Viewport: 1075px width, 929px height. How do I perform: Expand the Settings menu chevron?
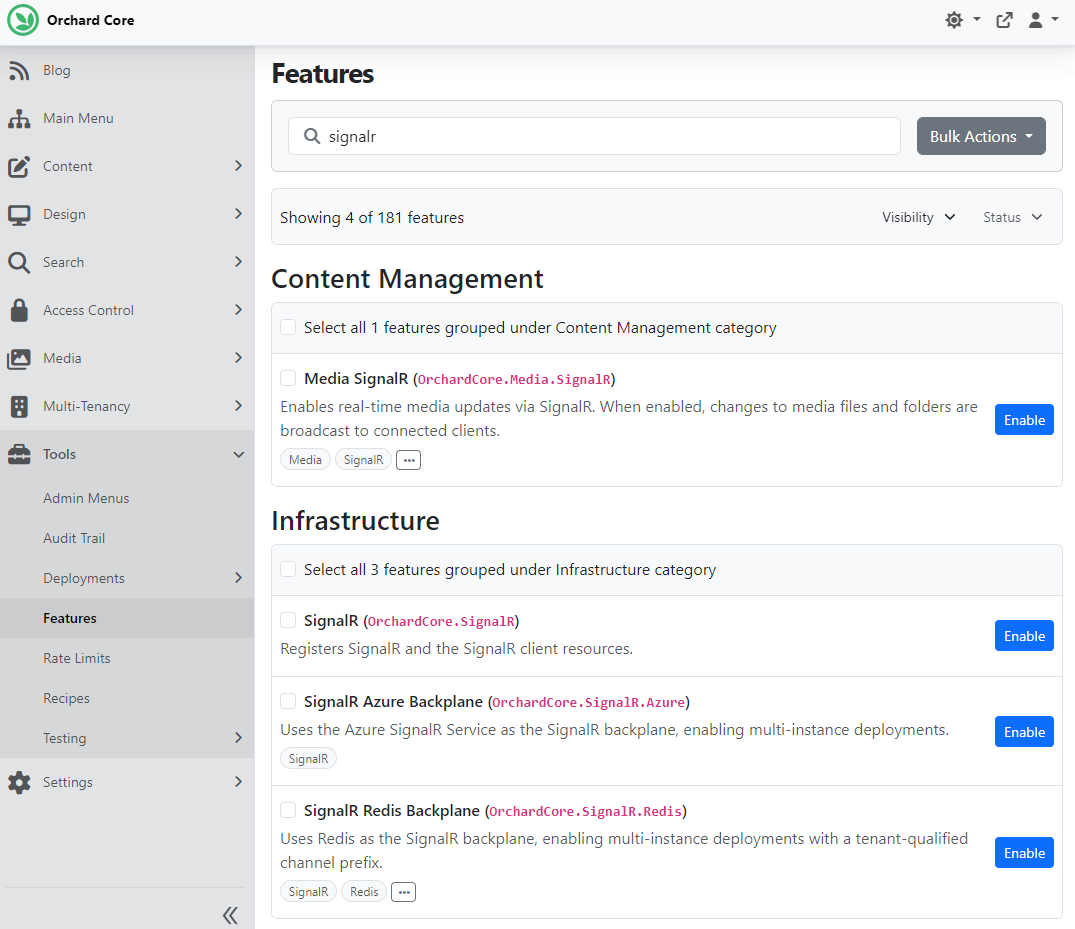(238, 782)
